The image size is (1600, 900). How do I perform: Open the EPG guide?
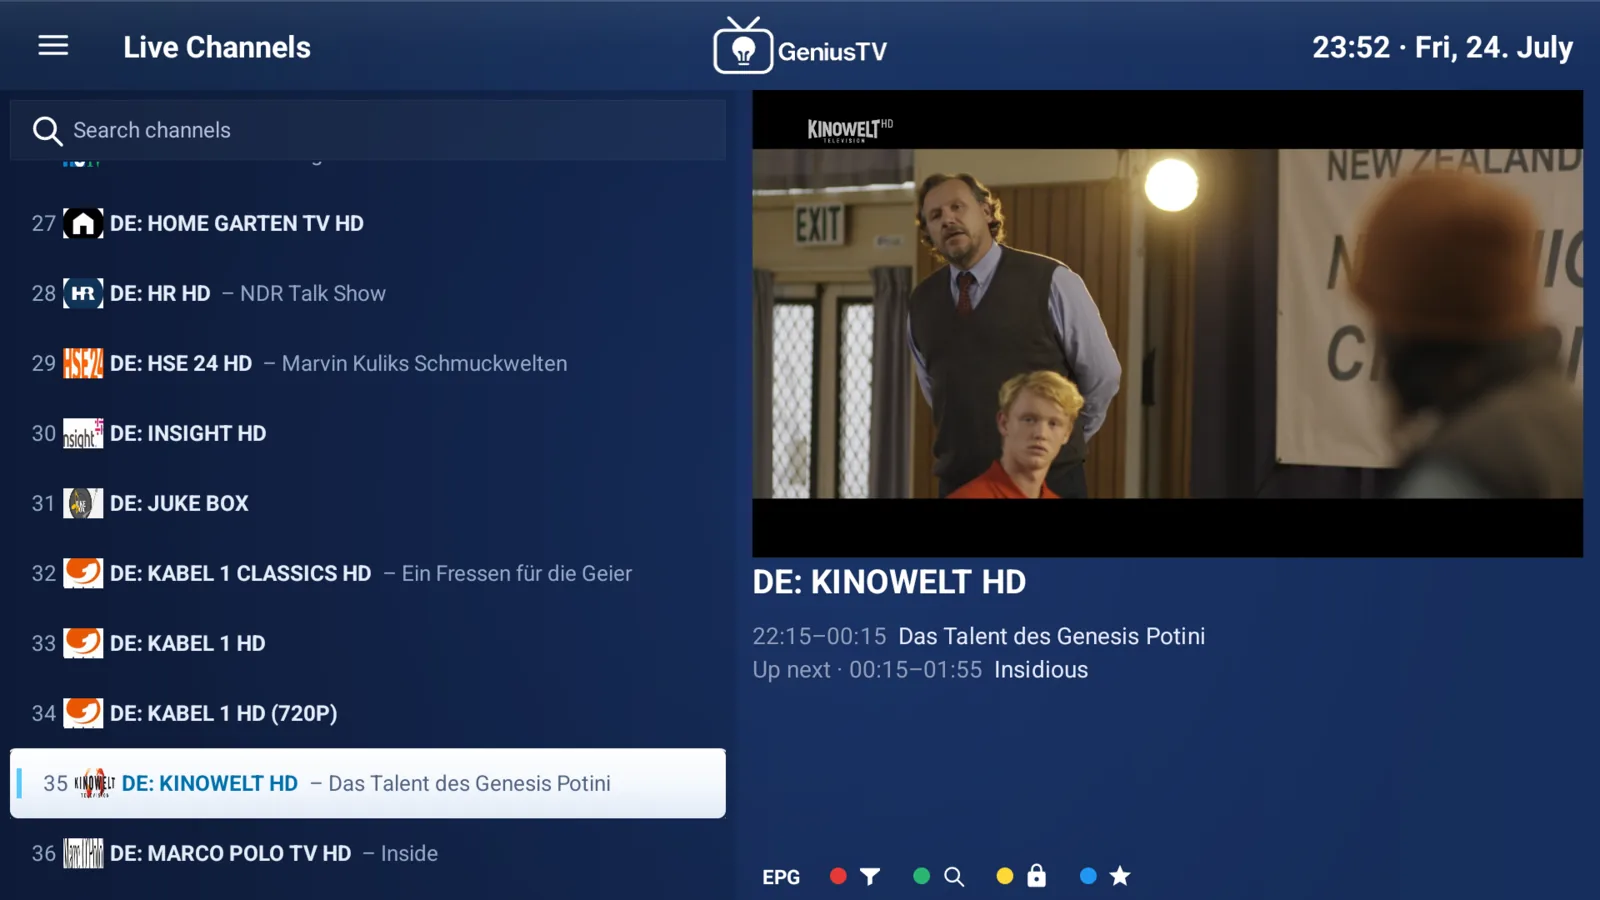pos(781,877)
